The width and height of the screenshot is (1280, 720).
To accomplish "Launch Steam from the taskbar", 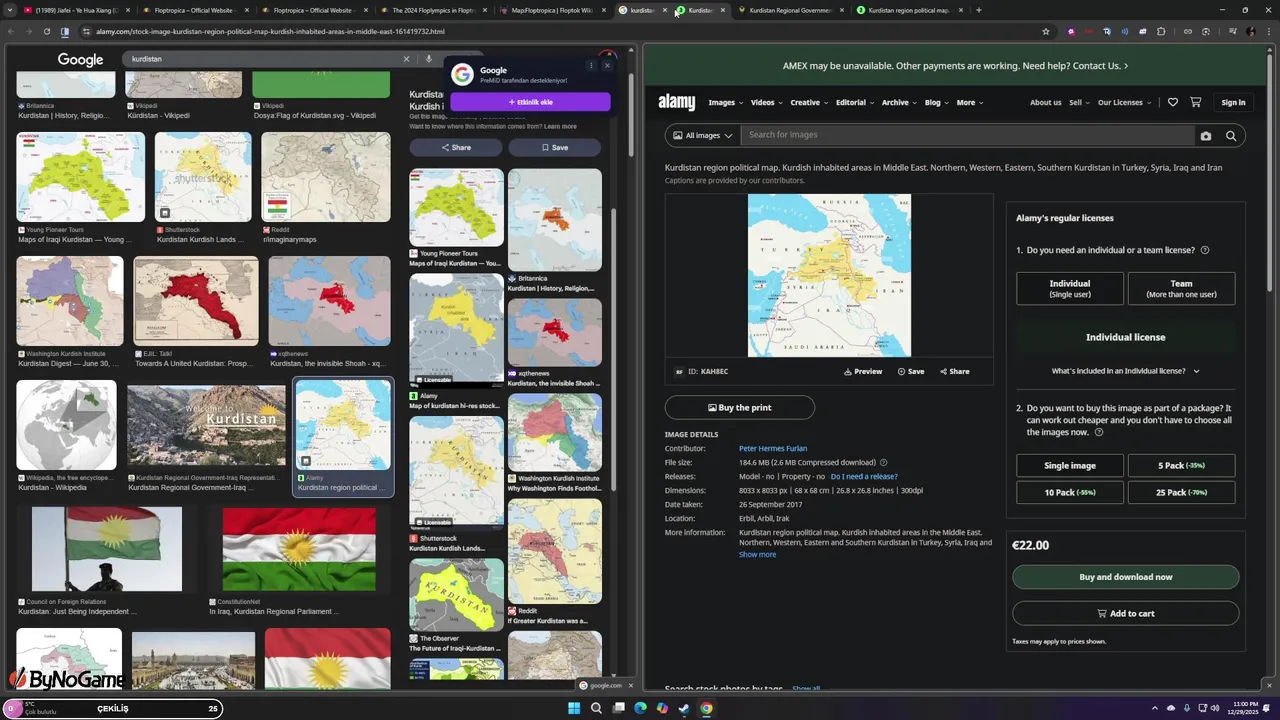I will (684, 709).
